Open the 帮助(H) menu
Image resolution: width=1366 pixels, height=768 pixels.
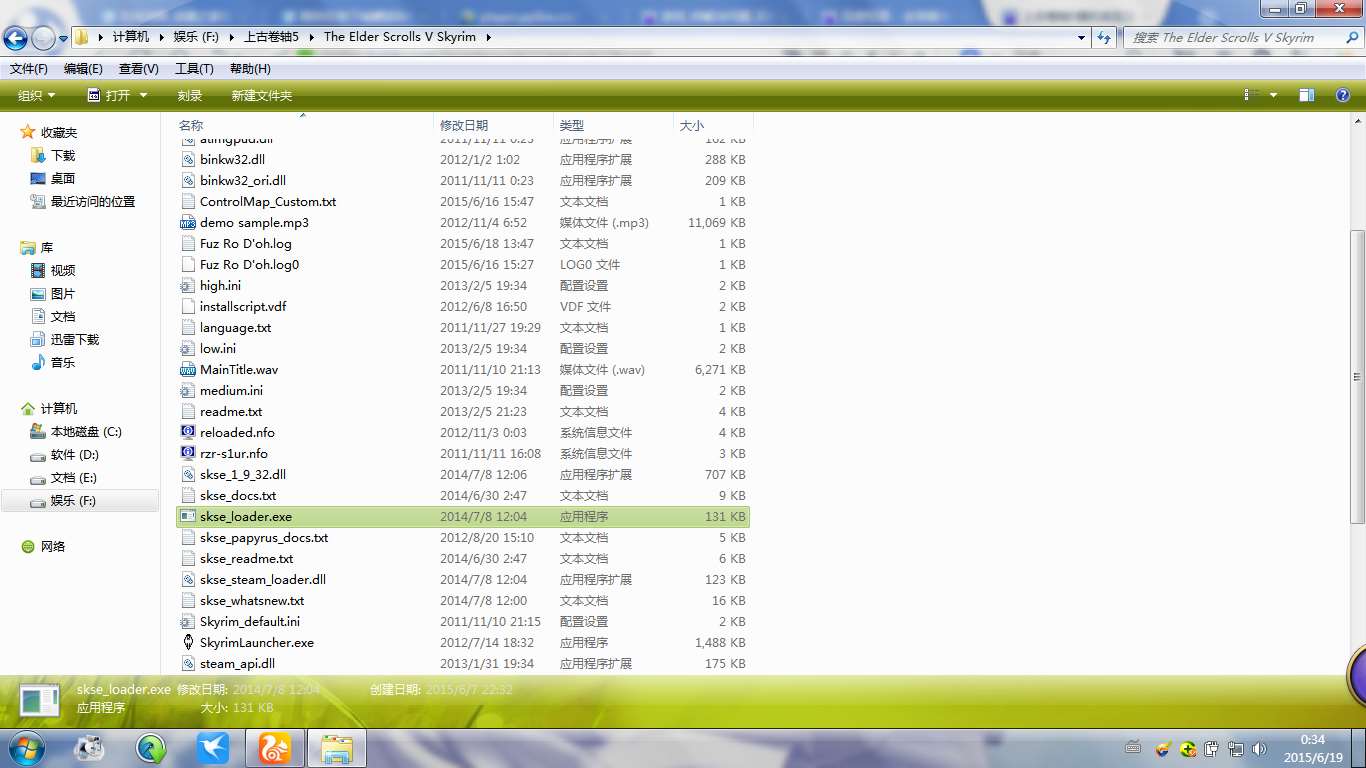click(250, 69)
